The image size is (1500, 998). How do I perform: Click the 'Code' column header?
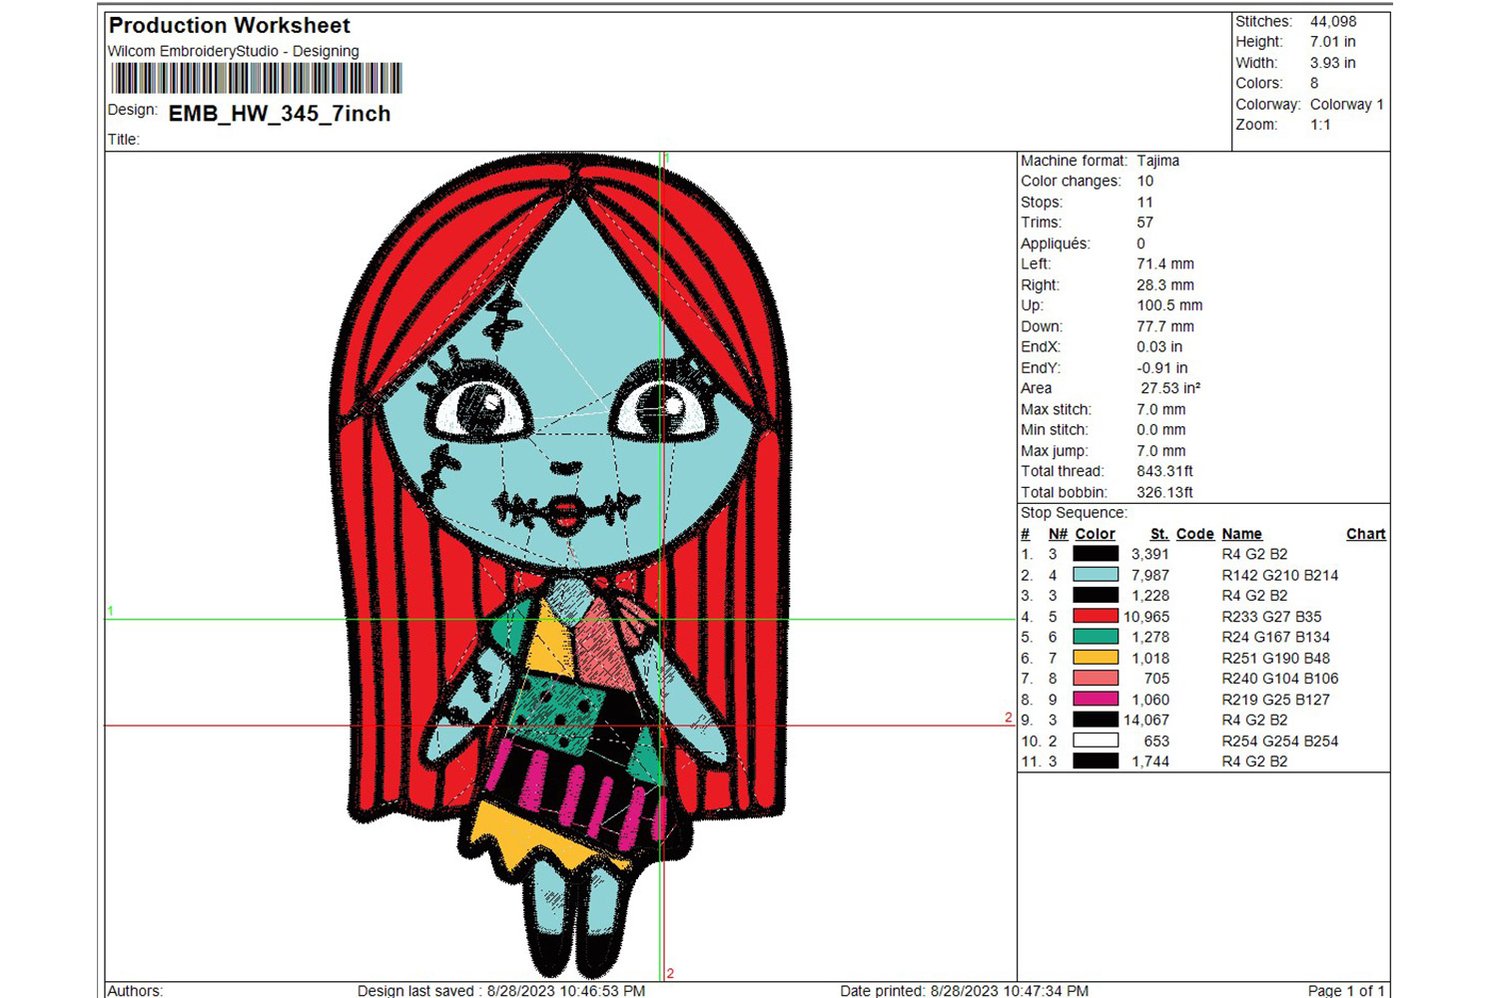coord(1195,534)
